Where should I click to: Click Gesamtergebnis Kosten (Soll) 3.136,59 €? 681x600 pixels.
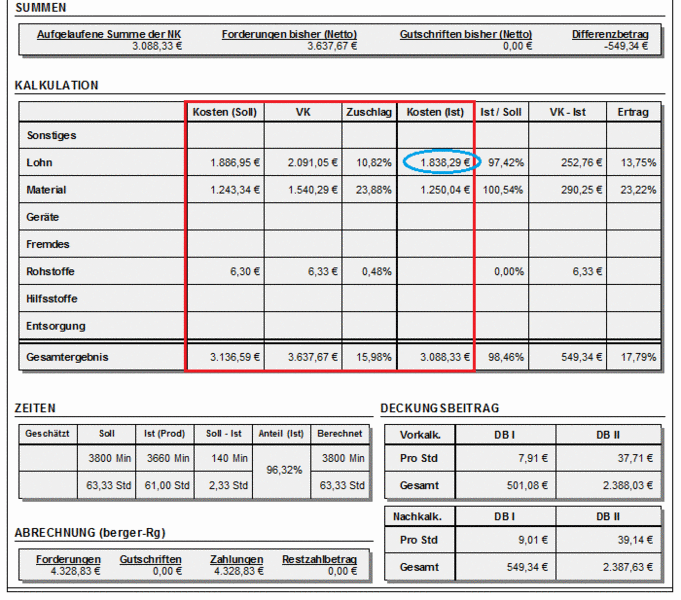[x=235, y=357]
